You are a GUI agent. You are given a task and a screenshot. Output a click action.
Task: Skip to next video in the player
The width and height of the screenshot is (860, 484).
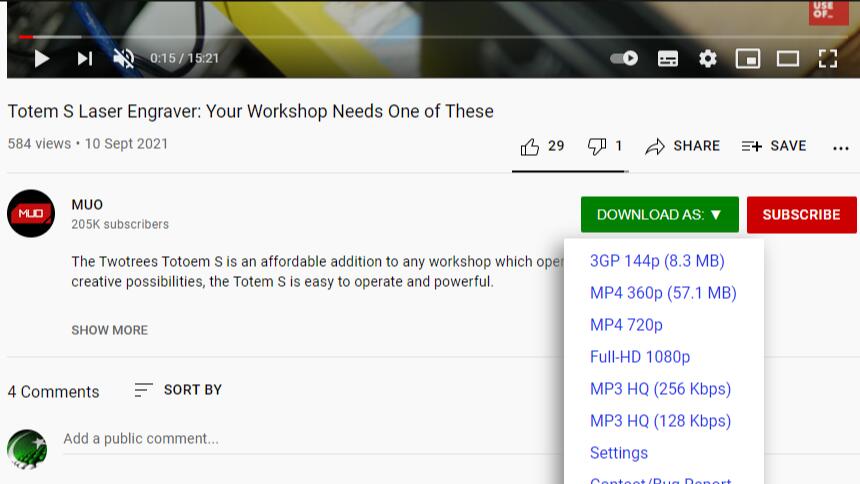84,58
